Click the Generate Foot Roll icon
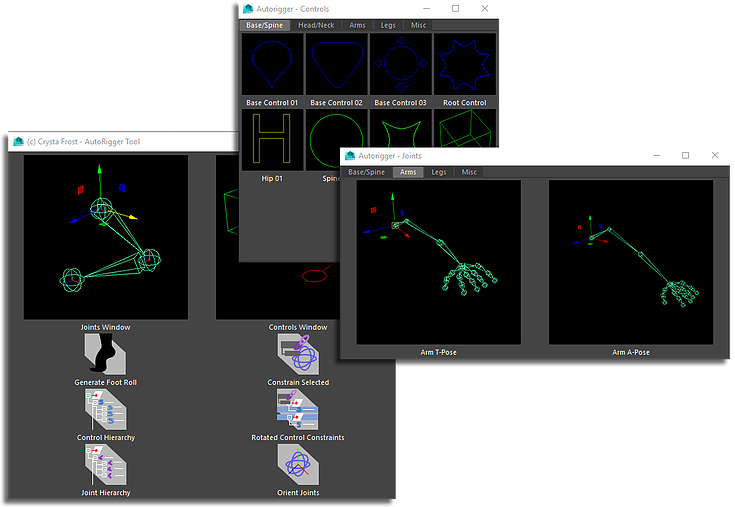The height and width of the screenshot is (507, 735). 105,354
